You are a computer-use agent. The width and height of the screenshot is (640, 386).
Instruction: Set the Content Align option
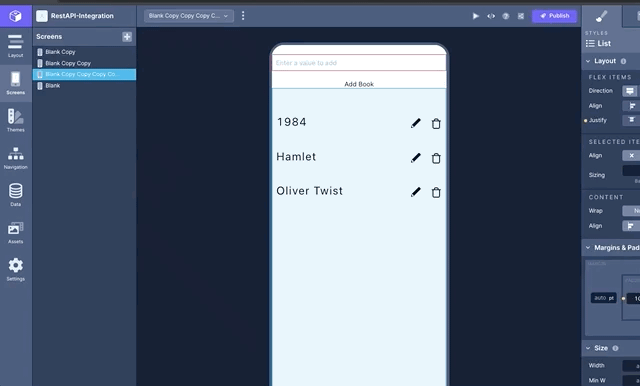(x=631, y=226)
